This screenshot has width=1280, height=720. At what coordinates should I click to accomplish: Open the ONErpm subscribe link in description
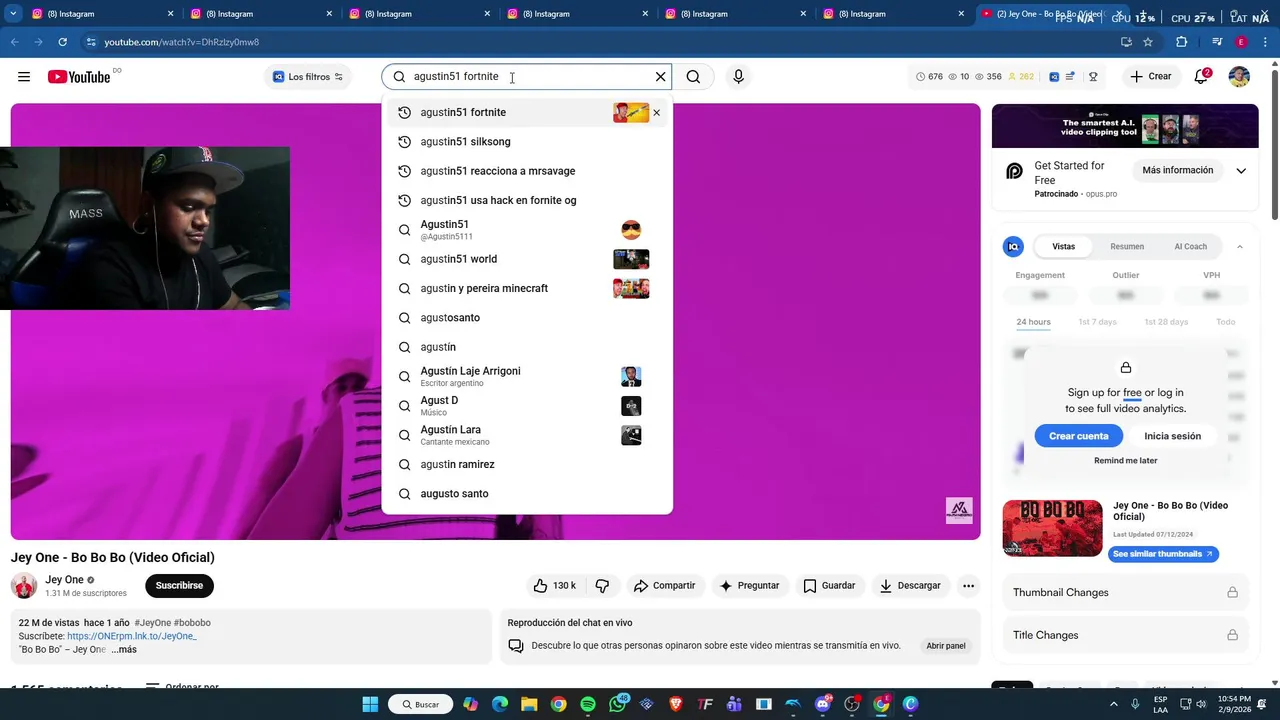click(x=132, y=637)
